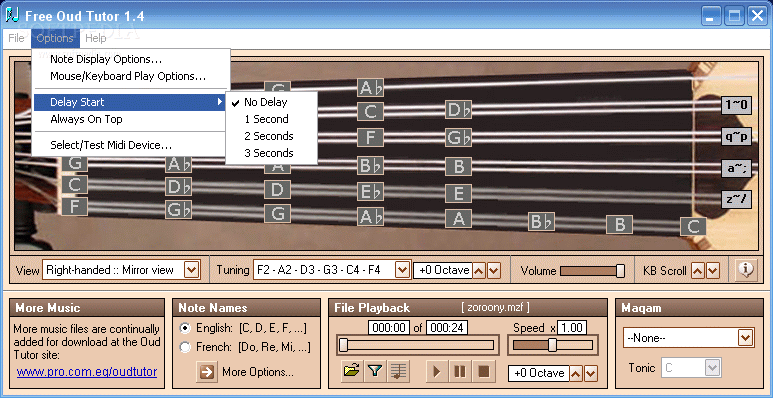The height and width of the screenshot is (398, 773).
Task: Click the funnel filter icon in File Playback
Action: click(x=375, y=371)
